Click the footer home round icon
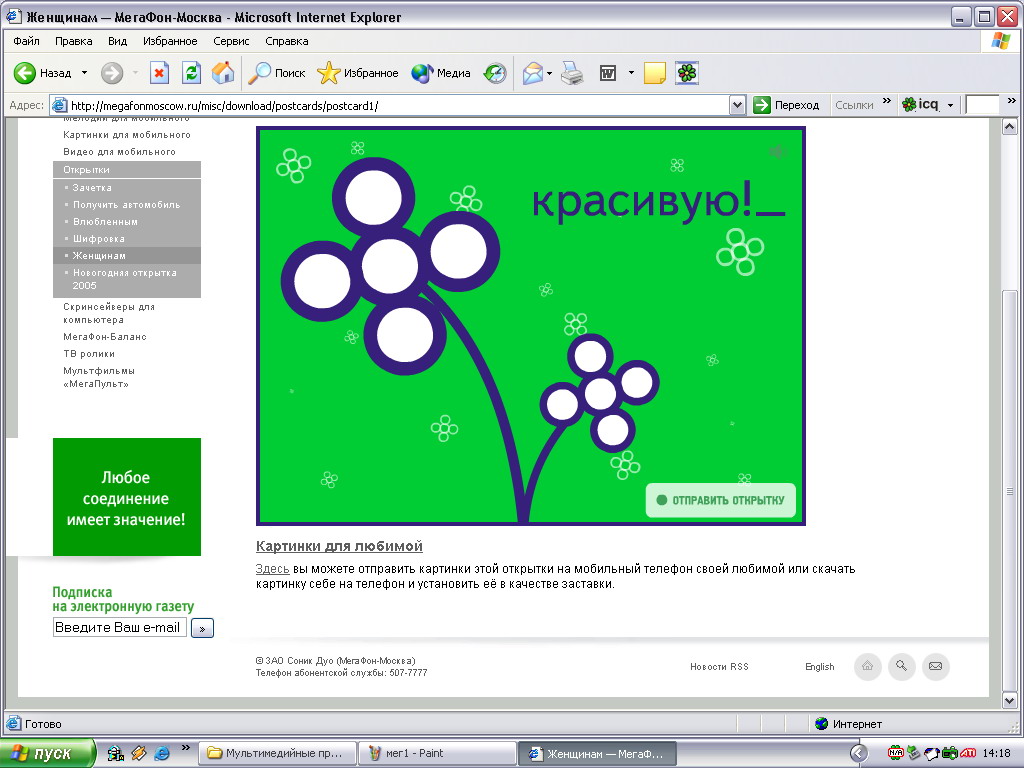The width and height of the screenshot is (1024, 768). pos(868,667)
